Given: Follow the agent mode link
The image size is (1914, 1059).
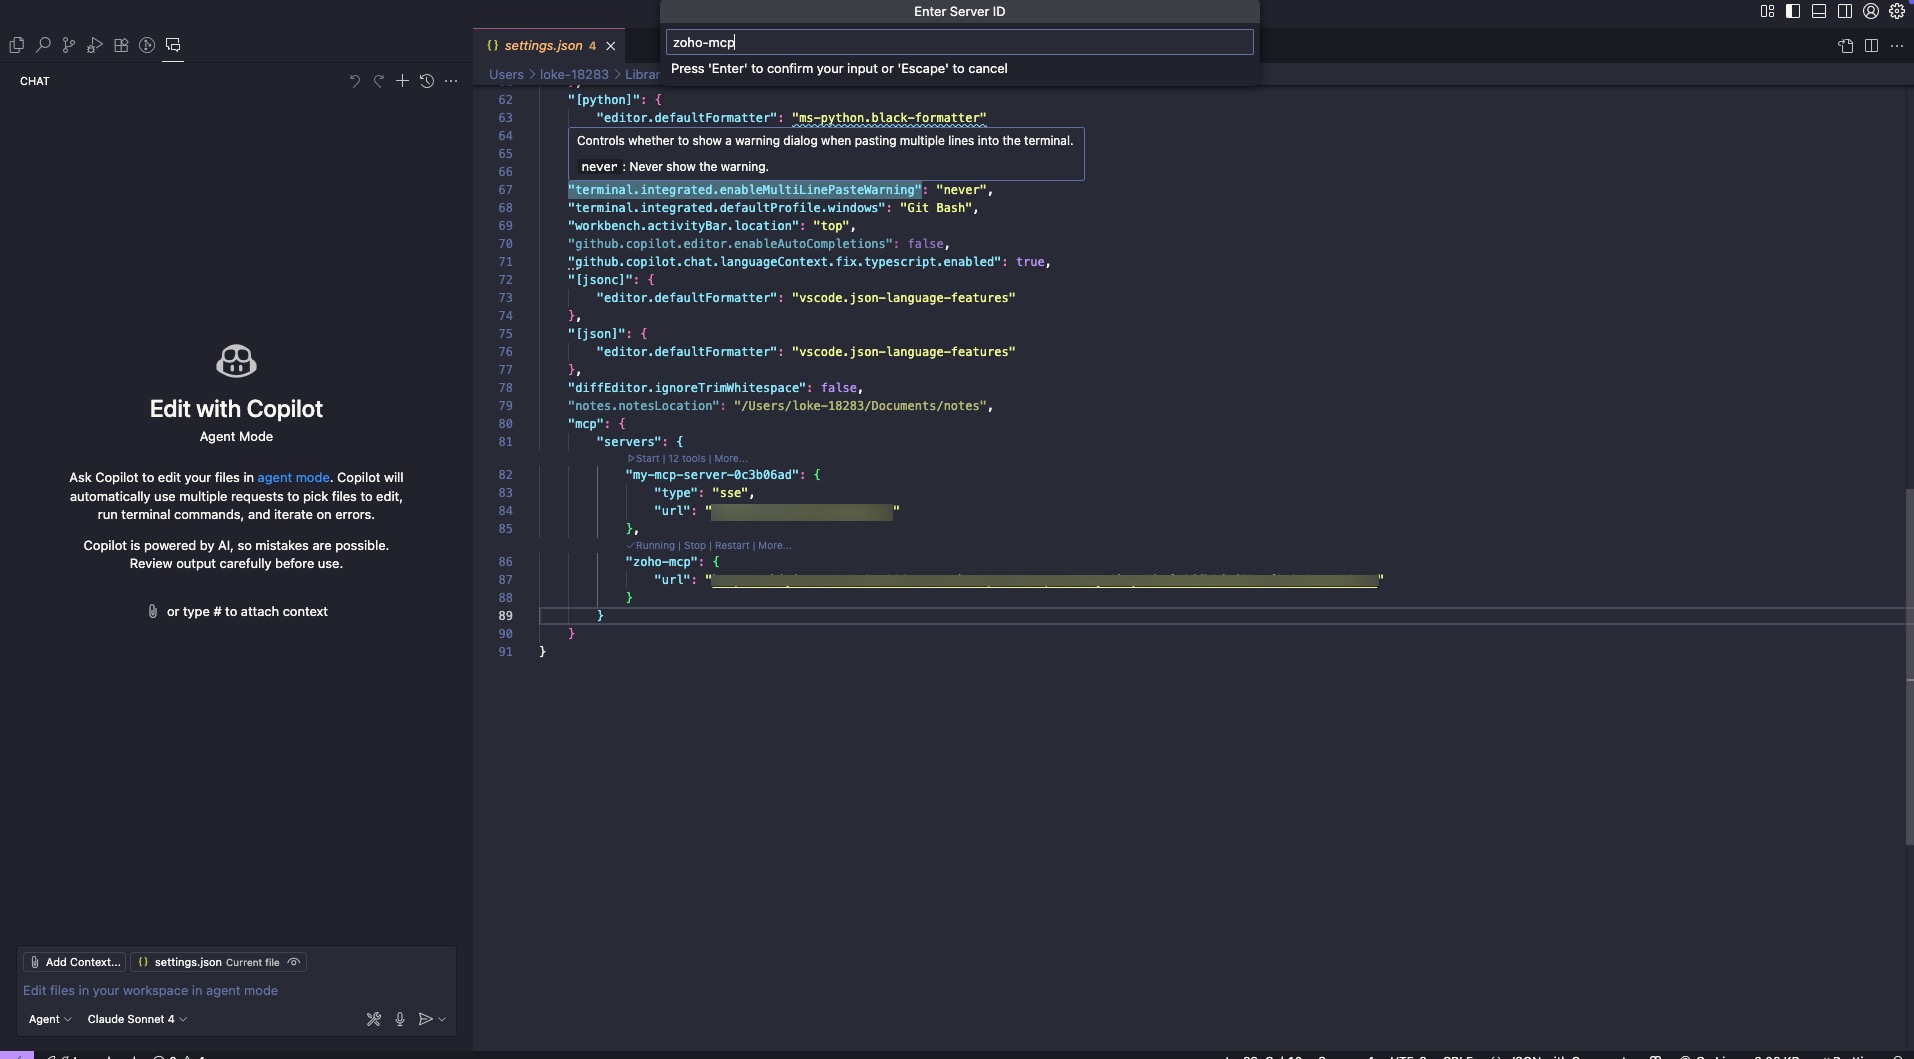Looking at the screenshot, I should click(293, 478).
